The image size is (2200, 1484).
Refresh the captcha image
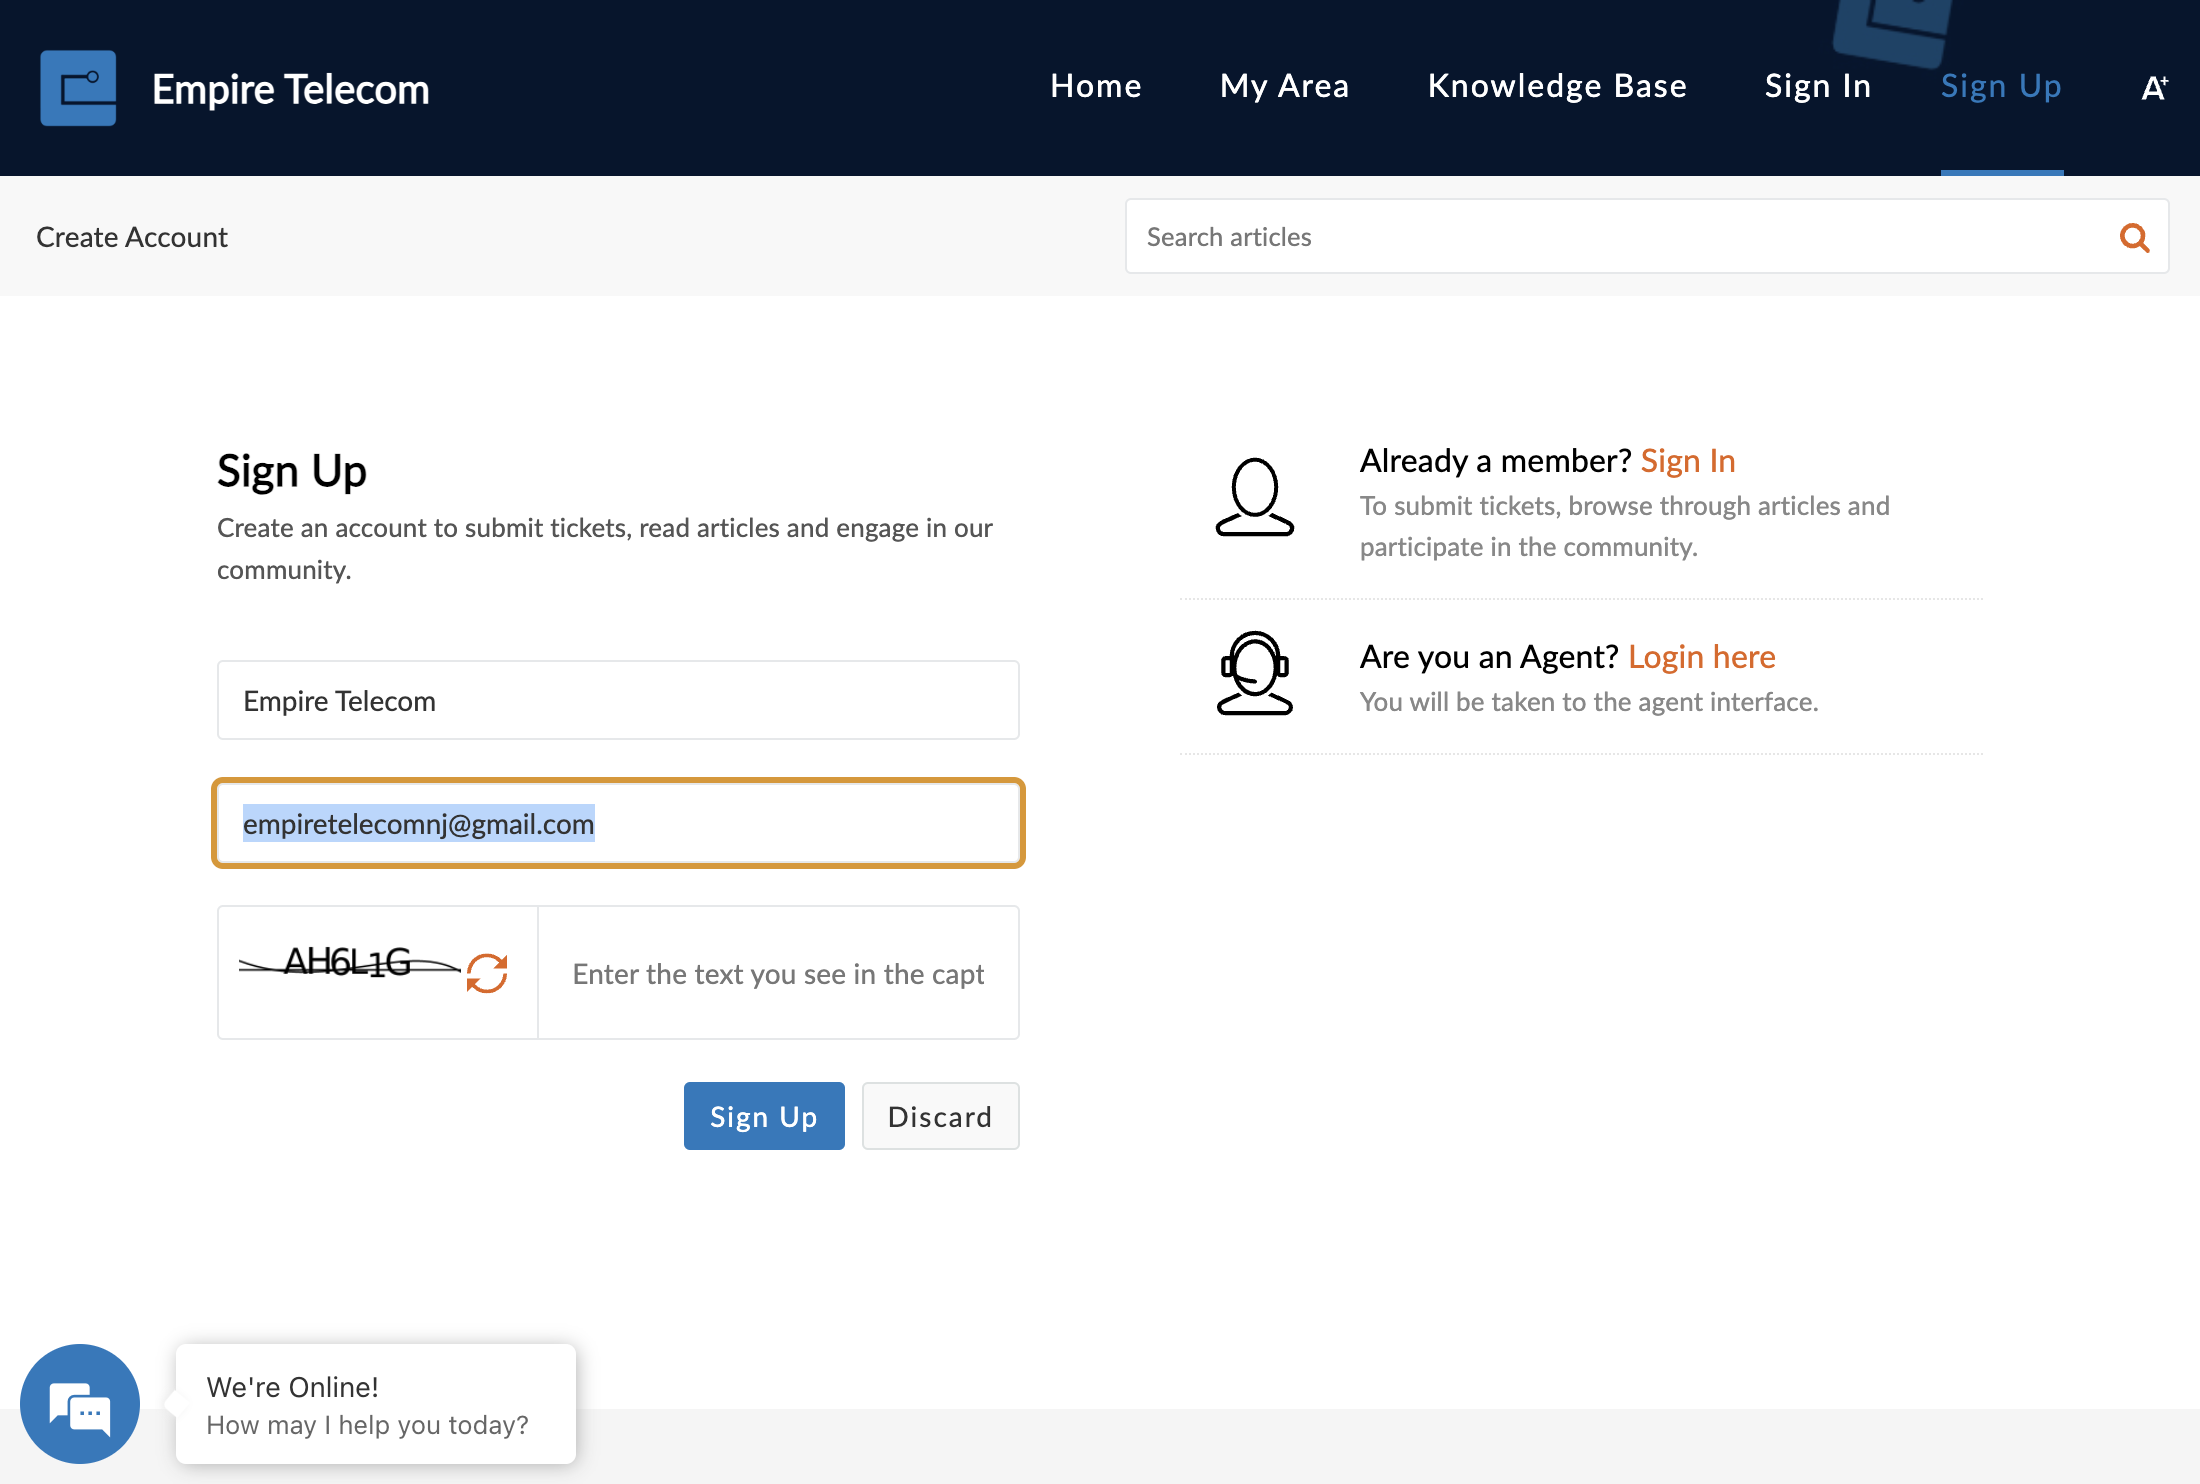(x=487, y=972)
